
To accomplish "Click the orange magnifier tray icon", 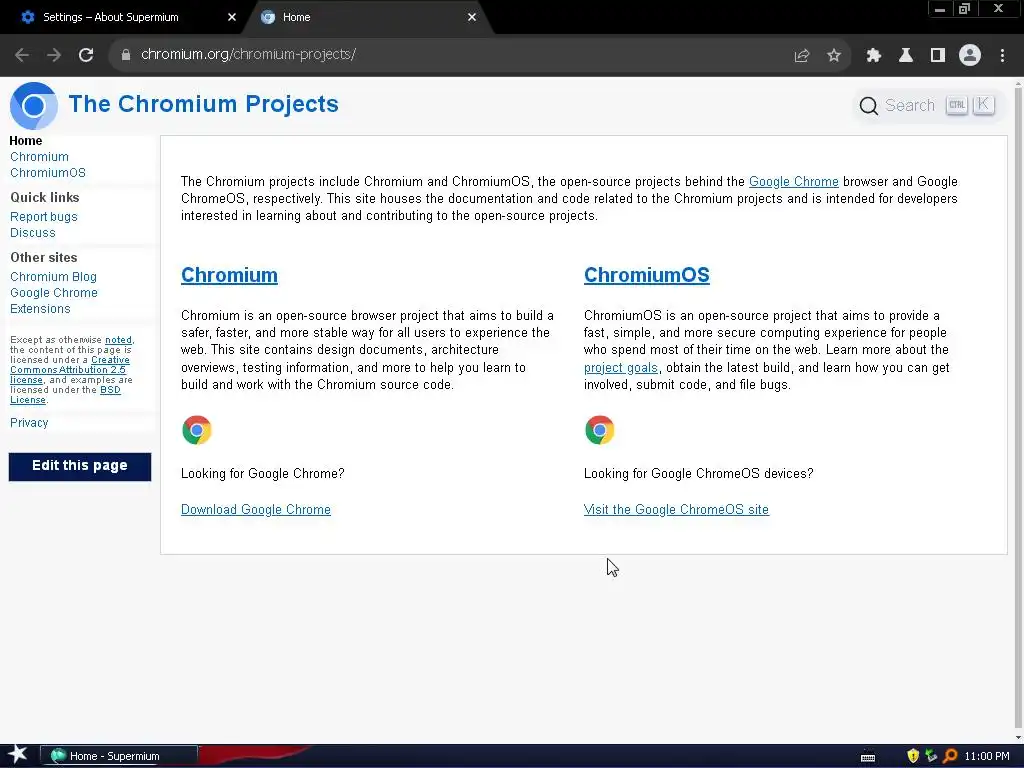I will click(950, 756).
